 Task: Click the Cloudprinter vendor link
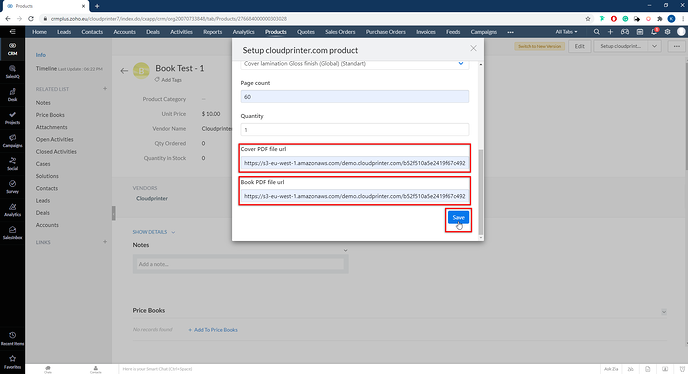pyautogui.click(x=152, y=198)
